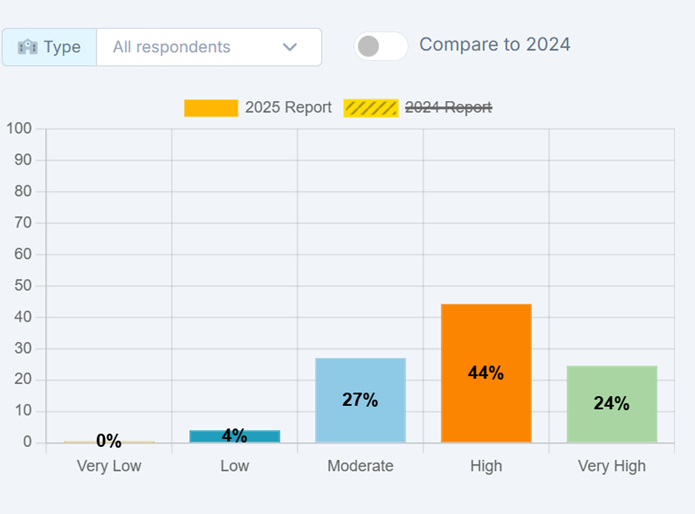Click the Type filter label

pos(62,47)
